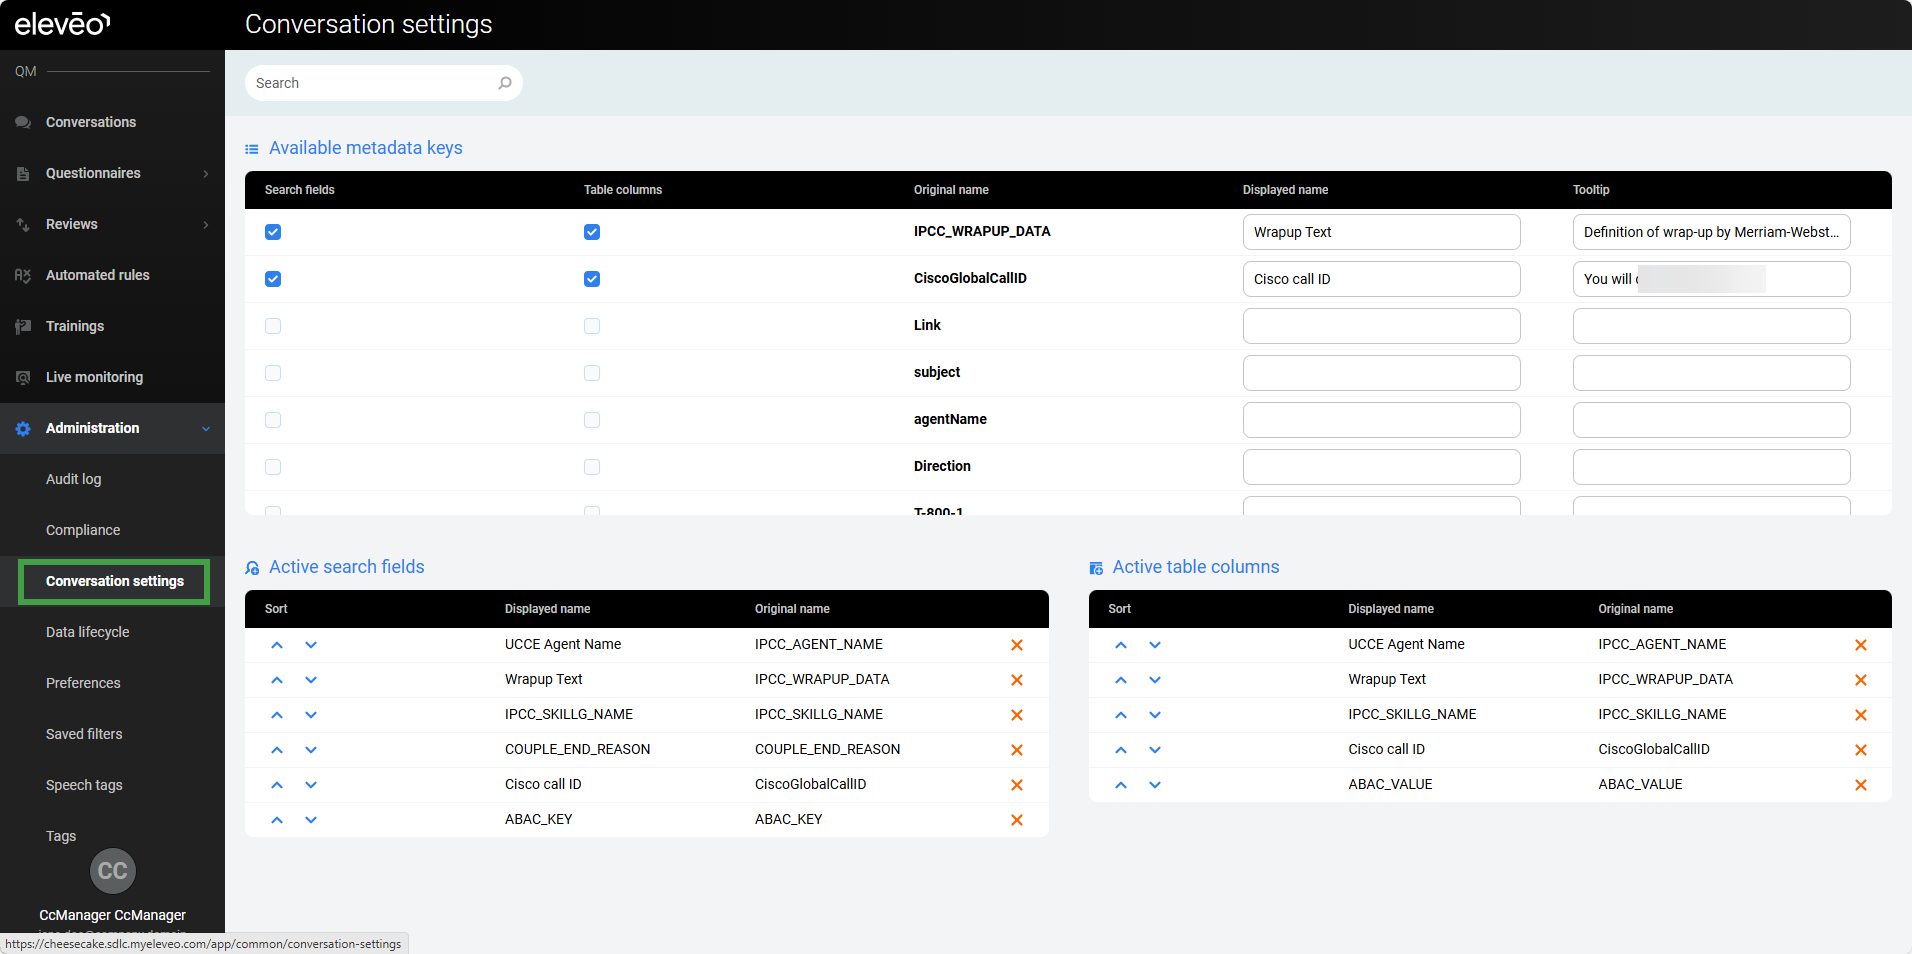Move Cisco call ID table column up
This screenshot has height=954, width=1912.
point(1120,750)
